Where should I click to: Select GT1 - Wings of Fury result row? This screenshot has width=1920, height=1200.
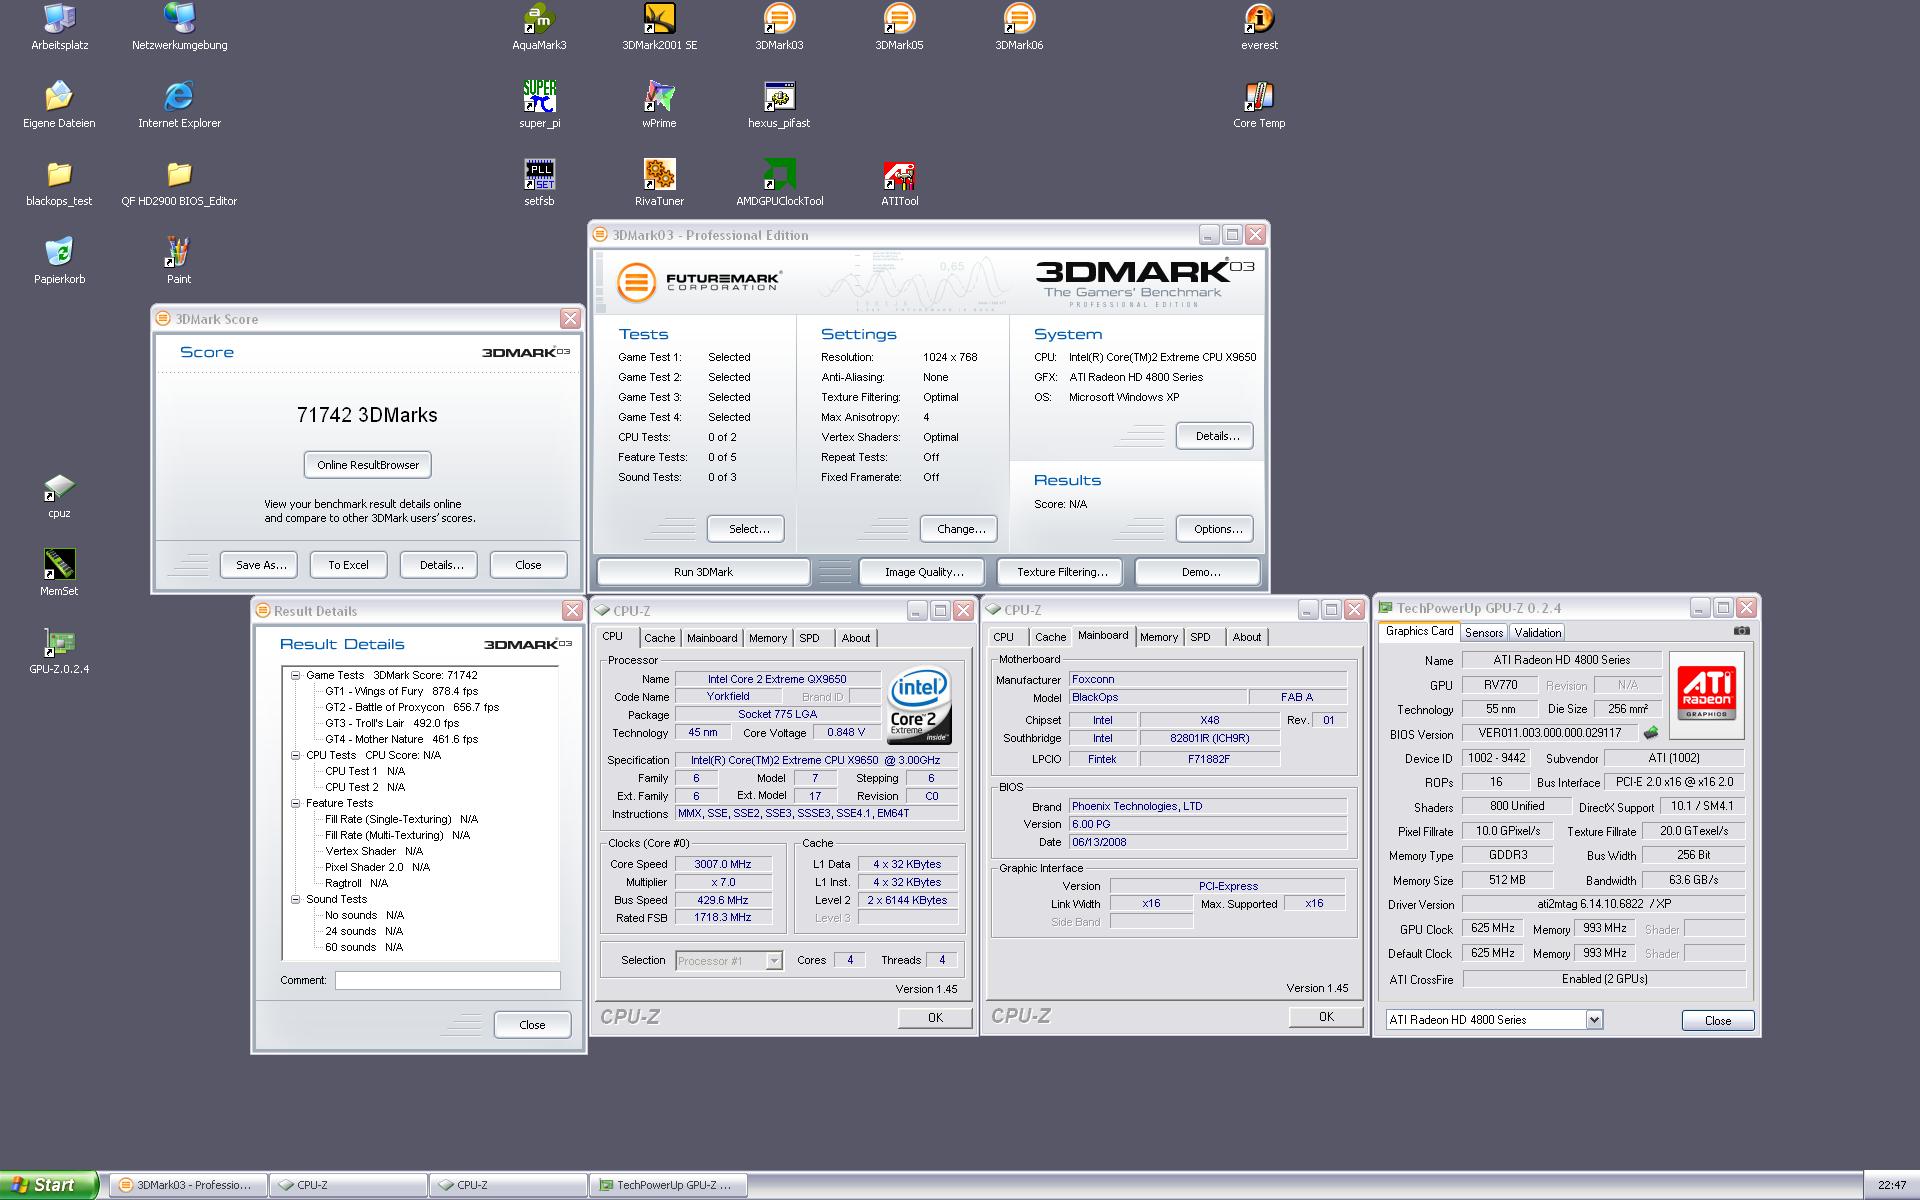401,691
